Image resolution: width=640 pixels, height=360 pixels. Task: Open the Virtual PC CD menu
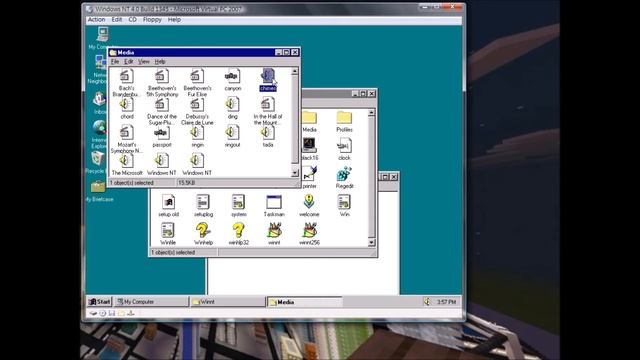(133, 20)
